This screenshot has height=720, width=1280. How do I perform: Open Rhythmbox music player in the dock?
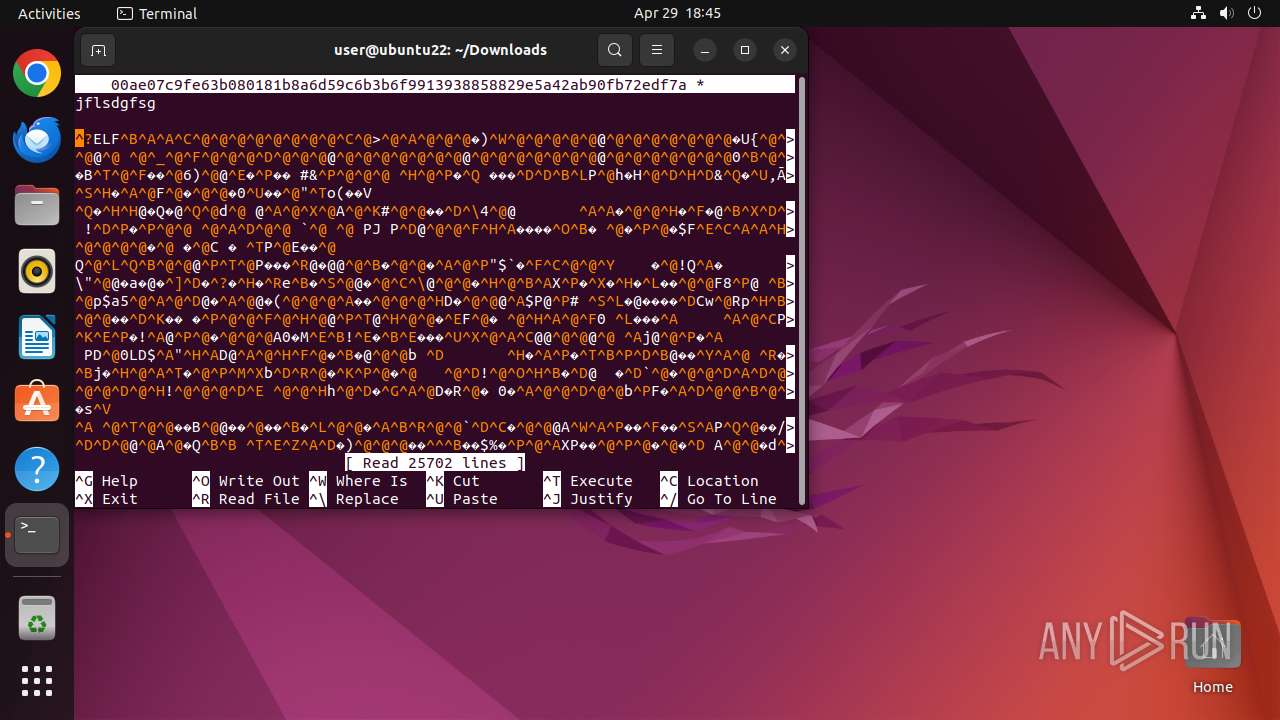click(x=37, y=271)
